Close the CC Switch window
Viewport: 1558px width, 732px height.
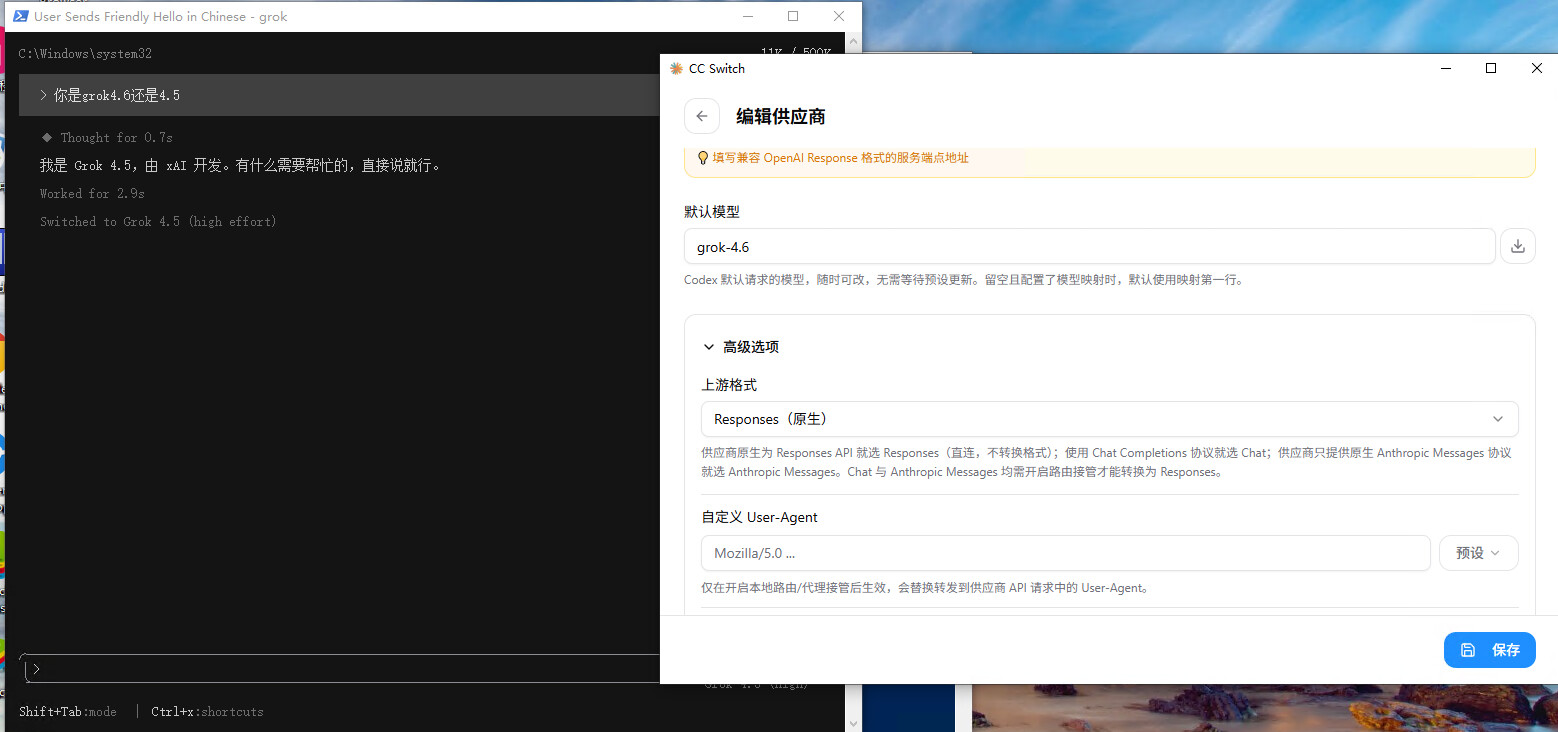1537,68
